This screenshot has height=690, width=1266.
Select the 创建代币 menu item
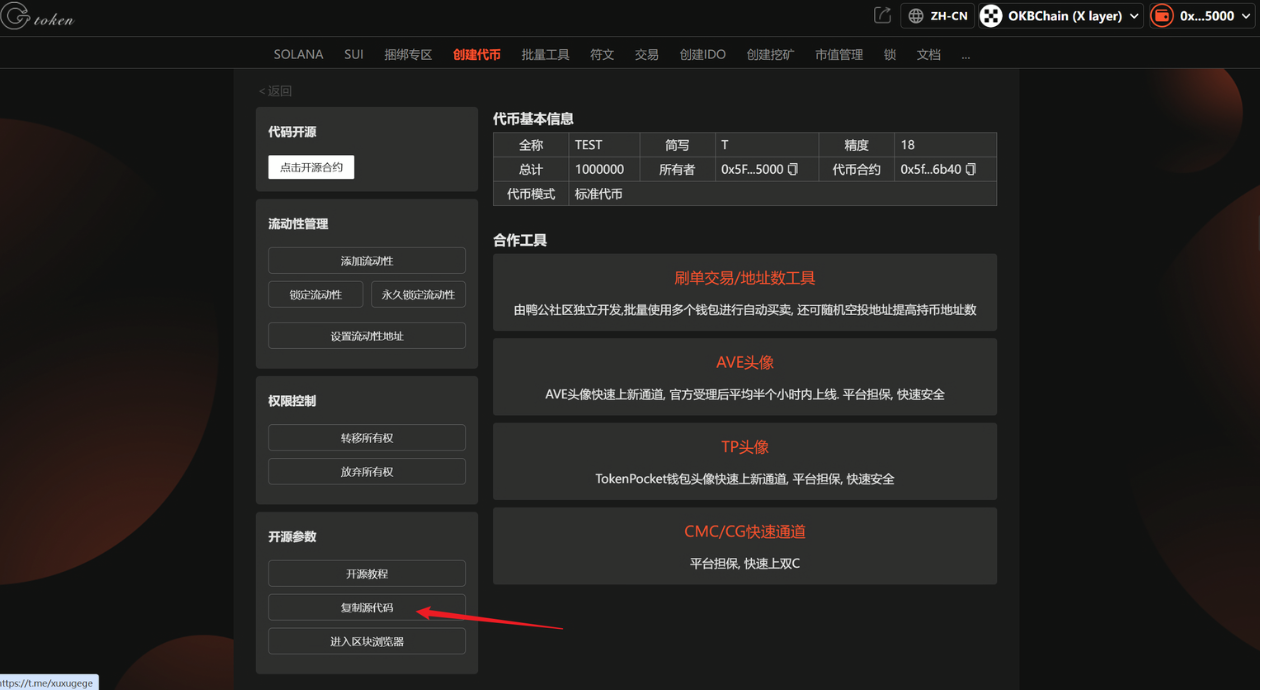pyautogui.click(x=477, y=55)
